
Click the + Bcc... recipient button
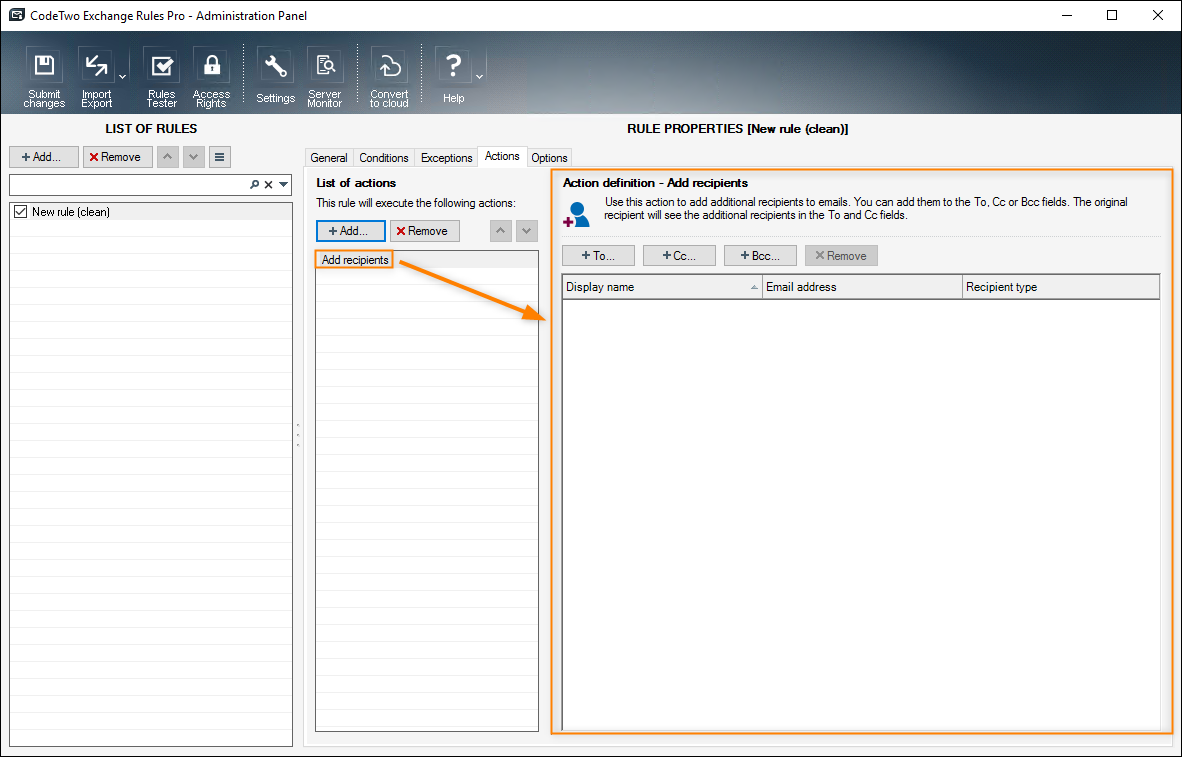click(761, 256)
